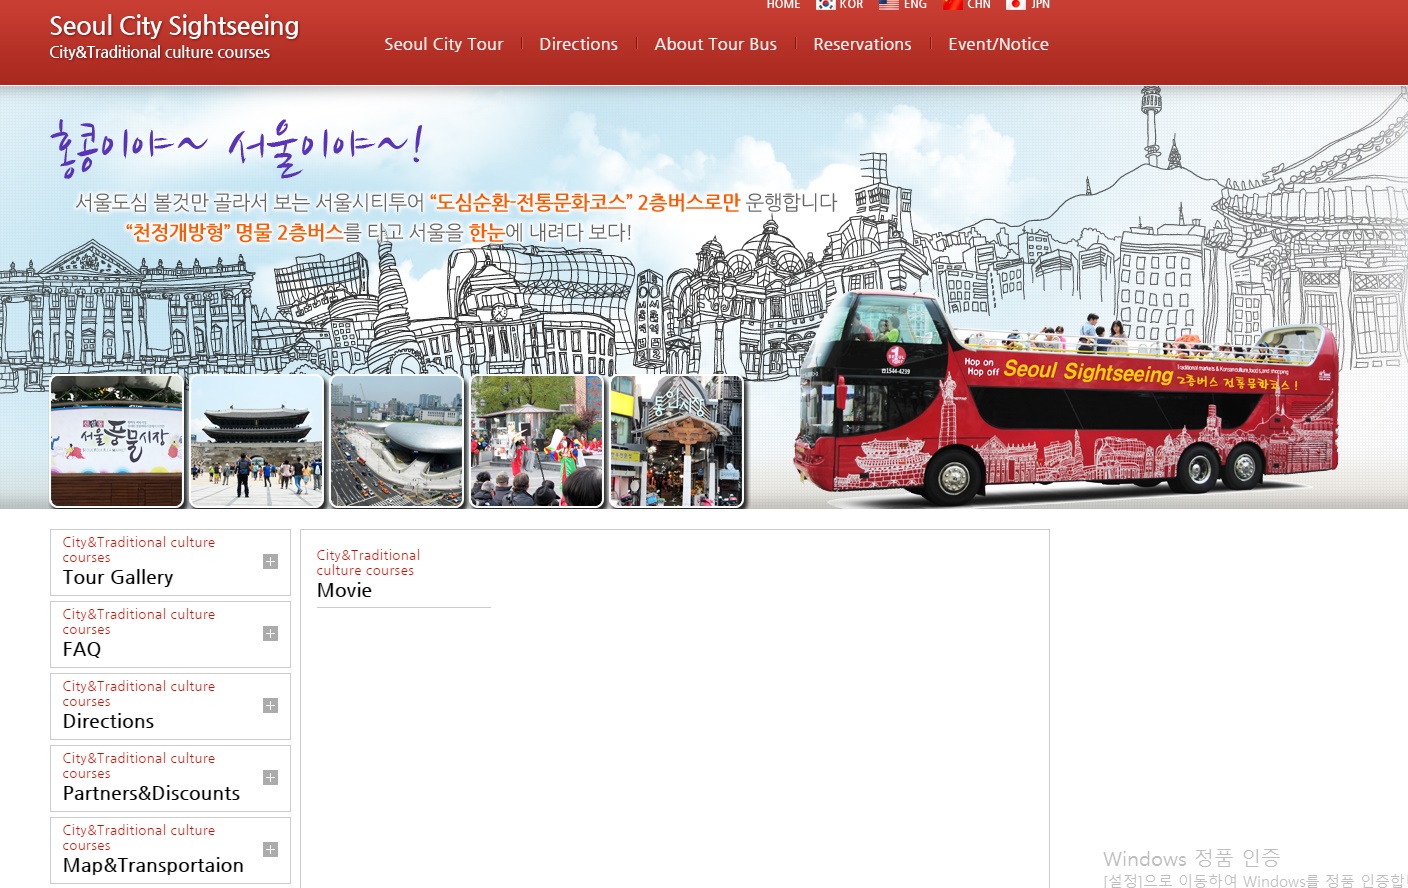Viewport: 1408px width, 888px height.
Task: Expand the Tour Gallery plus icon
Action: [270, 562]
